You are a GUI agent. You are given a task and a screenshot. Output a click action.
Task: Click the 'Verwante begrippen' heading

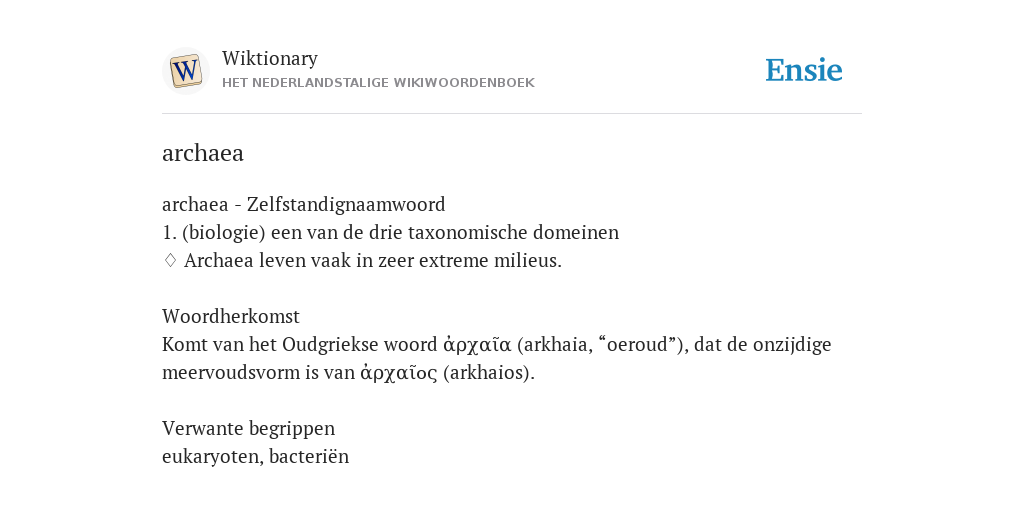click(248, 428)
